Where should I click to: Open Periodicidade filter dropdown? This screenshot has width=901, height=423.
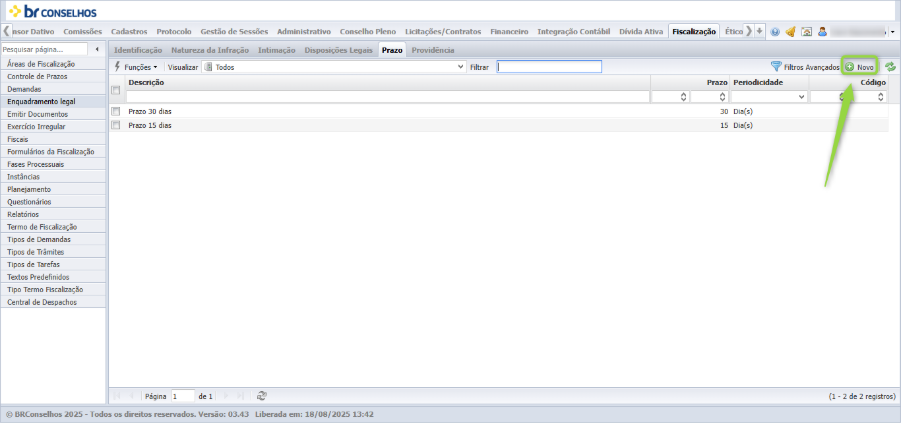pyautogui.click(x=802, y=98)
